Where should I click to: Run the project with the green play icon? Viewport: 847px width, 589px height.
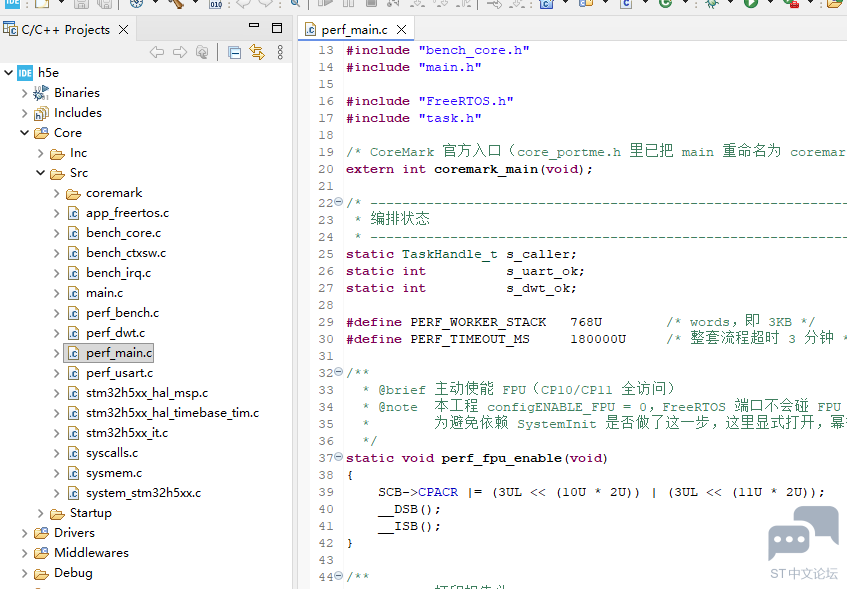751,3
